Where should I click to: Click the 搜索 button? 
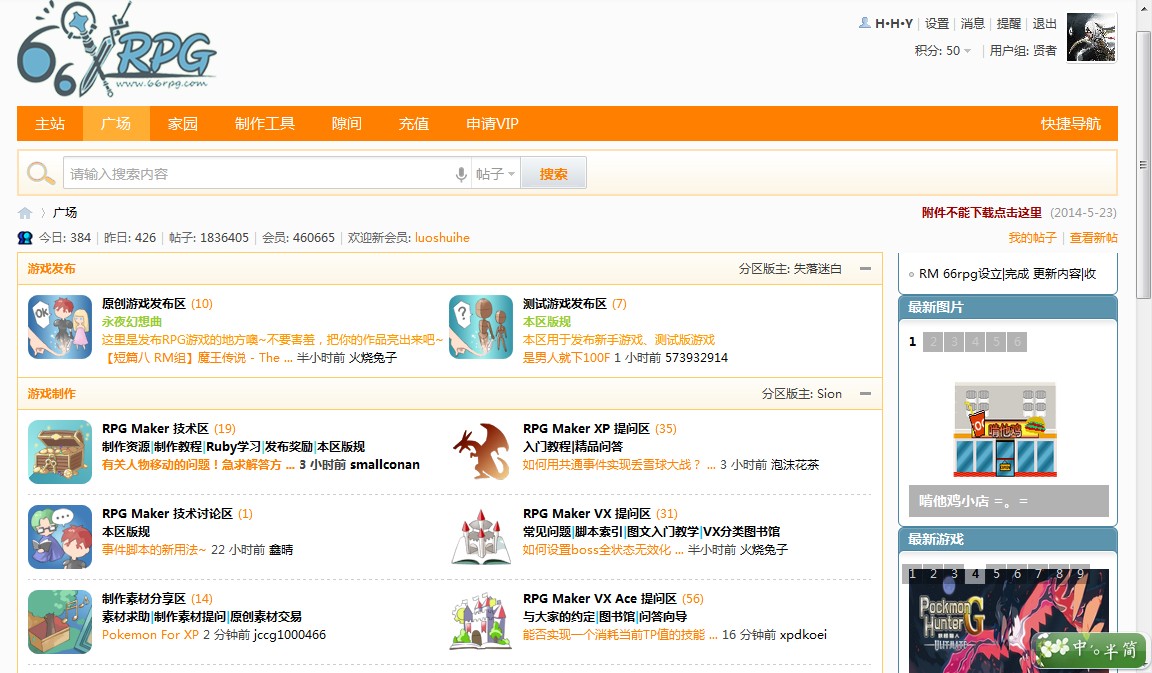coord(553,174)
